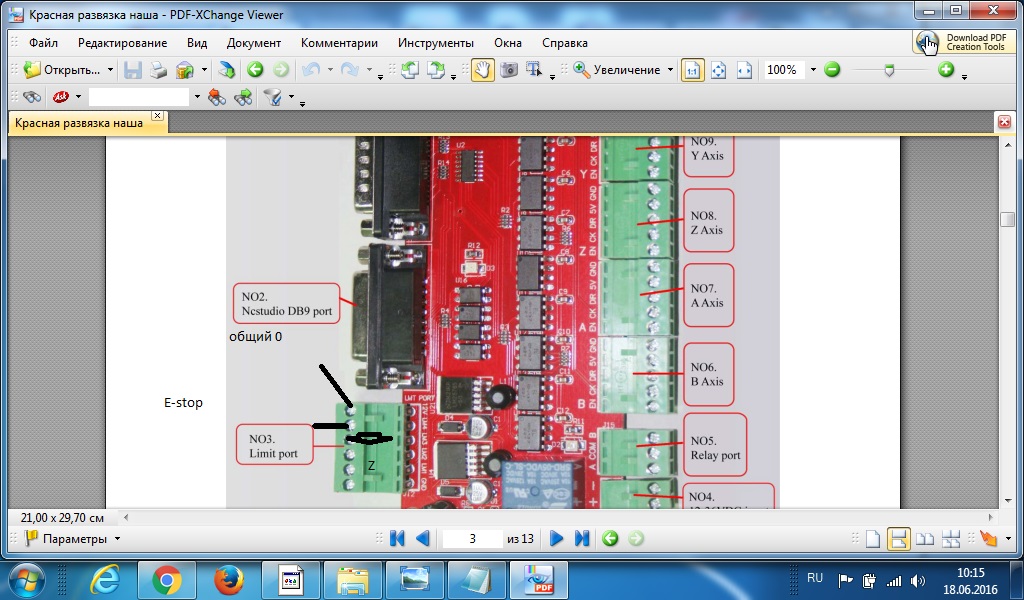Find previous match binoculars icon

(217, 97)
